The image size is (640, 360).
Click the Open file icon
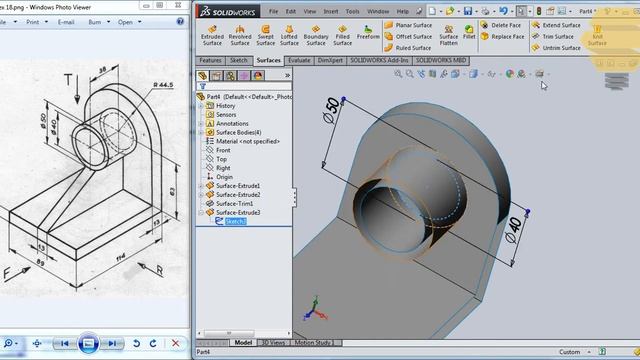[x=450, y=11]
